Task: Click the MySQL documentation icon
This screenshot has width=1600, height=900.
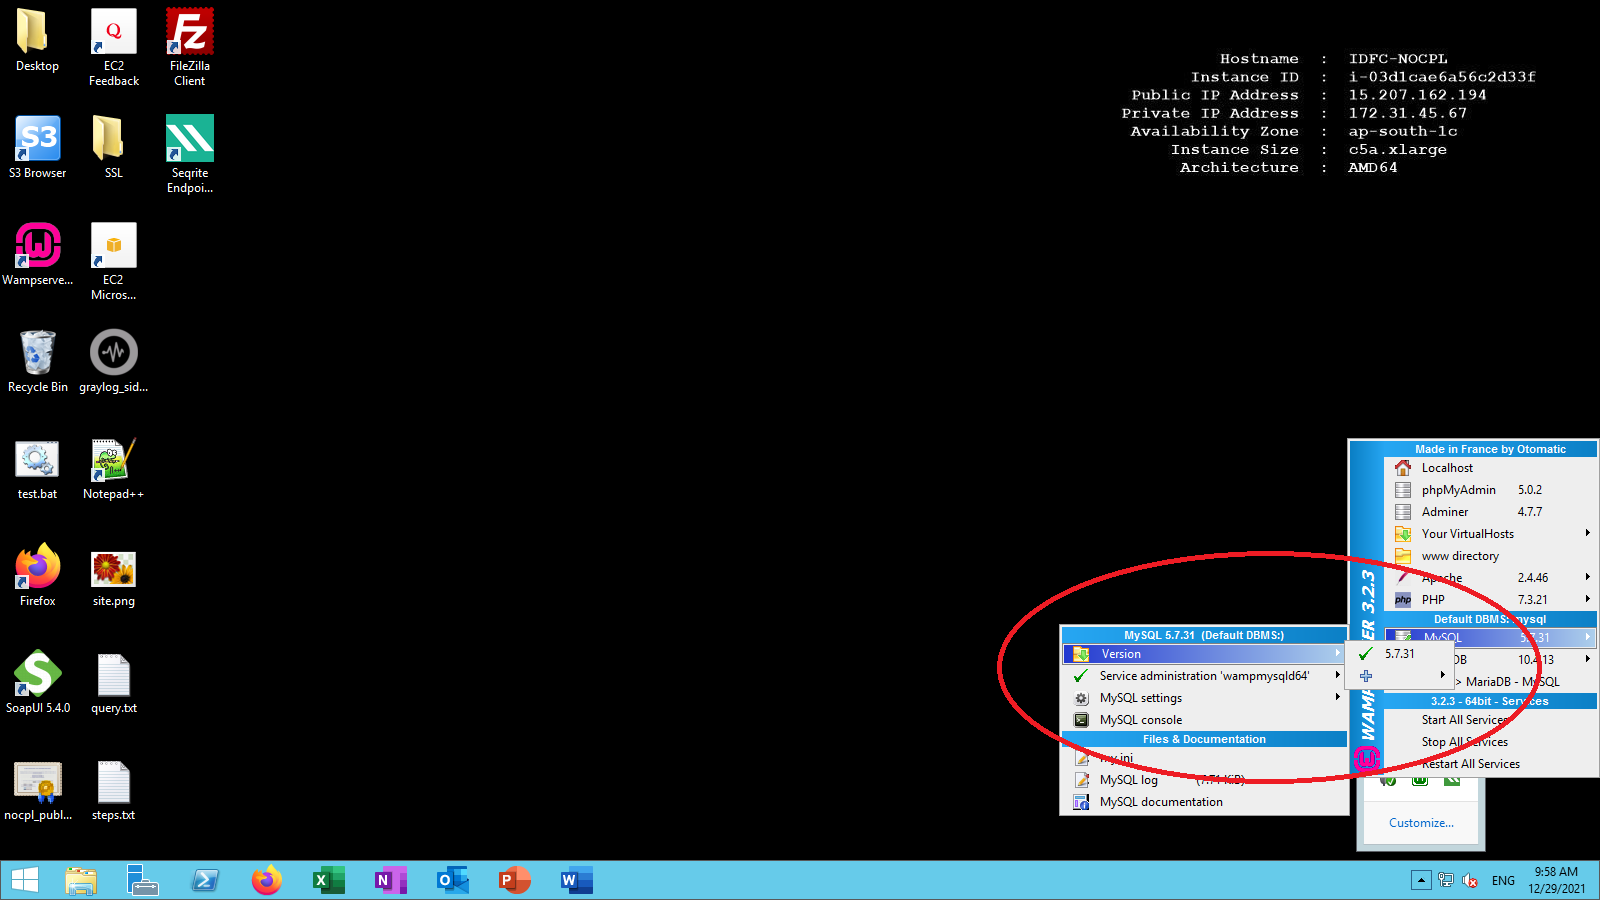Action: click(1081, 802)
